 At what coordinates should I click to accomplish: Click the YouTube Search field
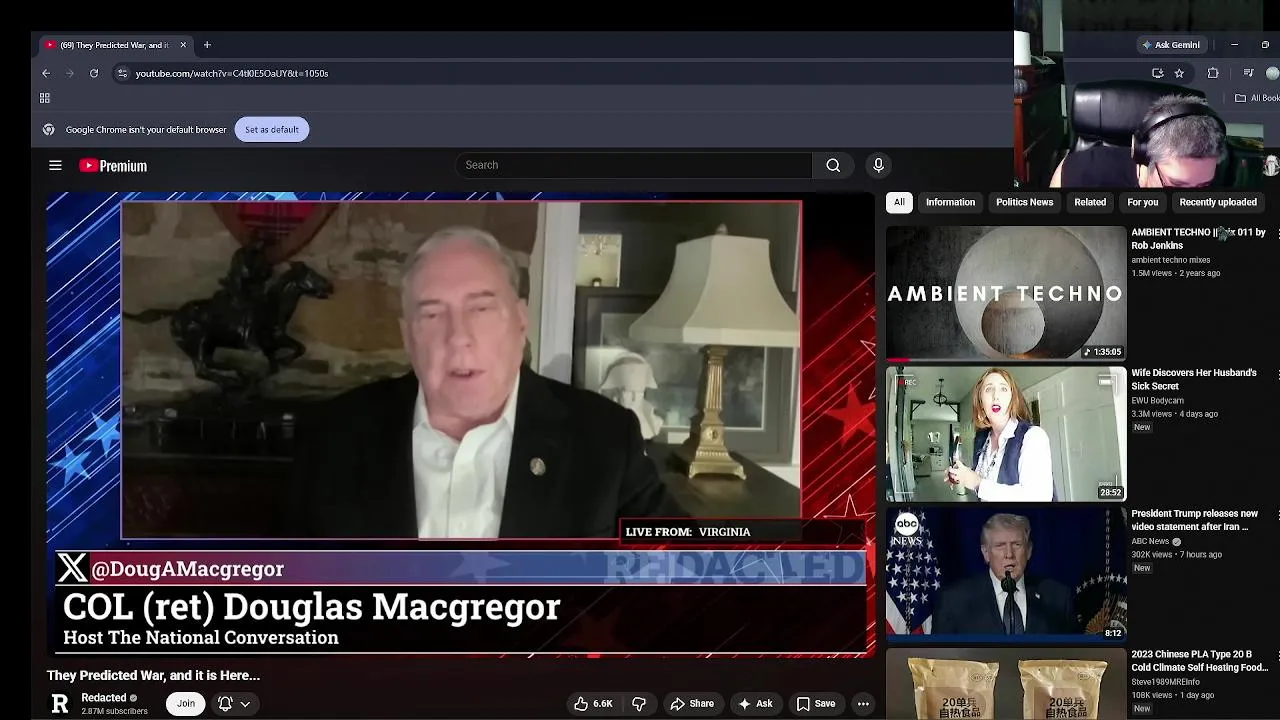[634, 165]
